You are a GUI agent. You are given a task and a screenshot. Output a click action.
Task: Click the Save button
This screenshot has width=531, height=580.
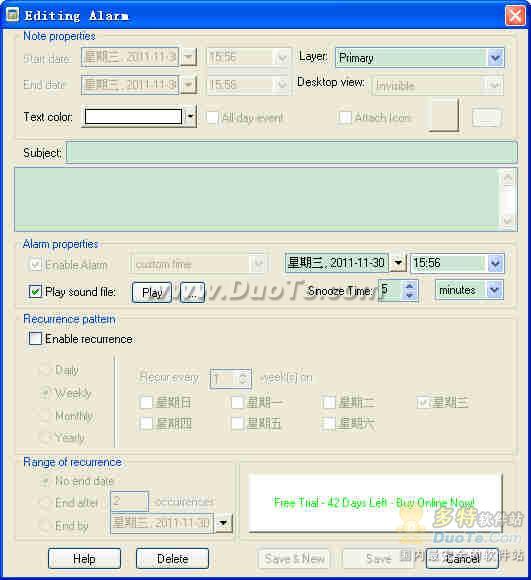point(378,559)
